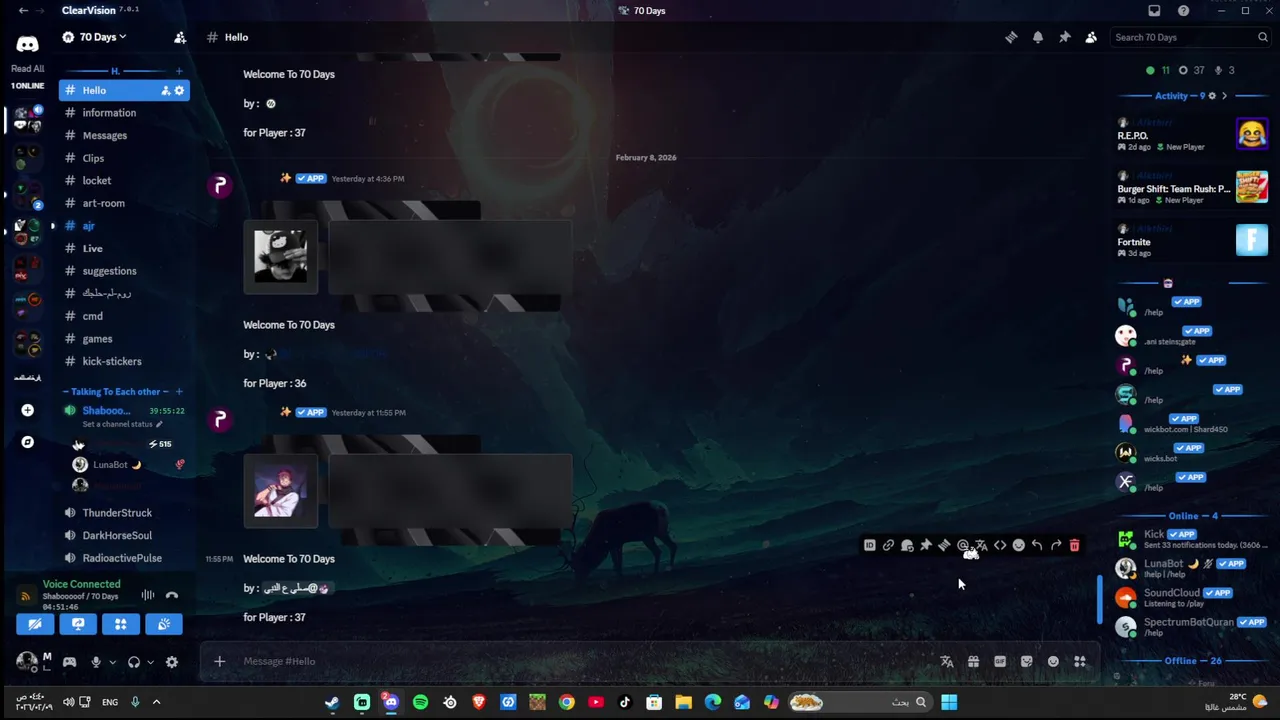Open Discord home direct messages icon
This screenshot has width=1280, height=720.
pos(27,44)
